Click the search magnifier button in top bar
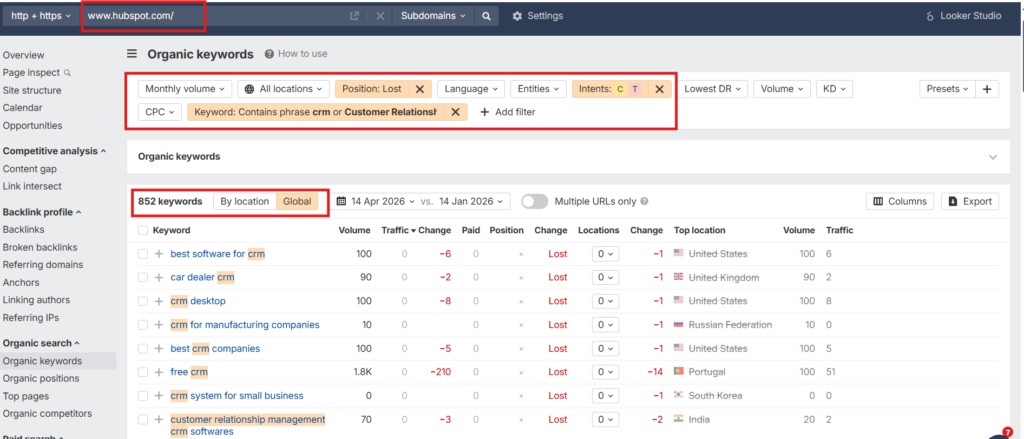The height and width of the screenshot is (439, 1024). click(x=485, y=16)
